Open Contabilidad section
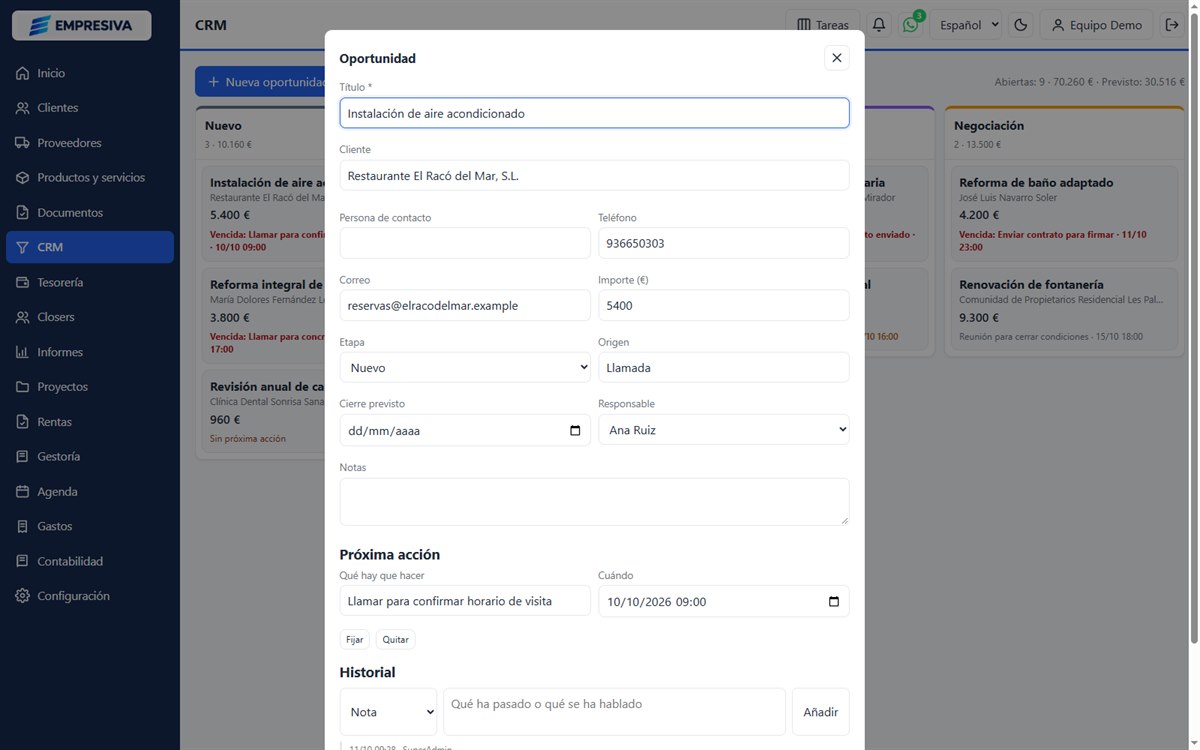Viewport: 1200px width, 750px height. [90, 562]
